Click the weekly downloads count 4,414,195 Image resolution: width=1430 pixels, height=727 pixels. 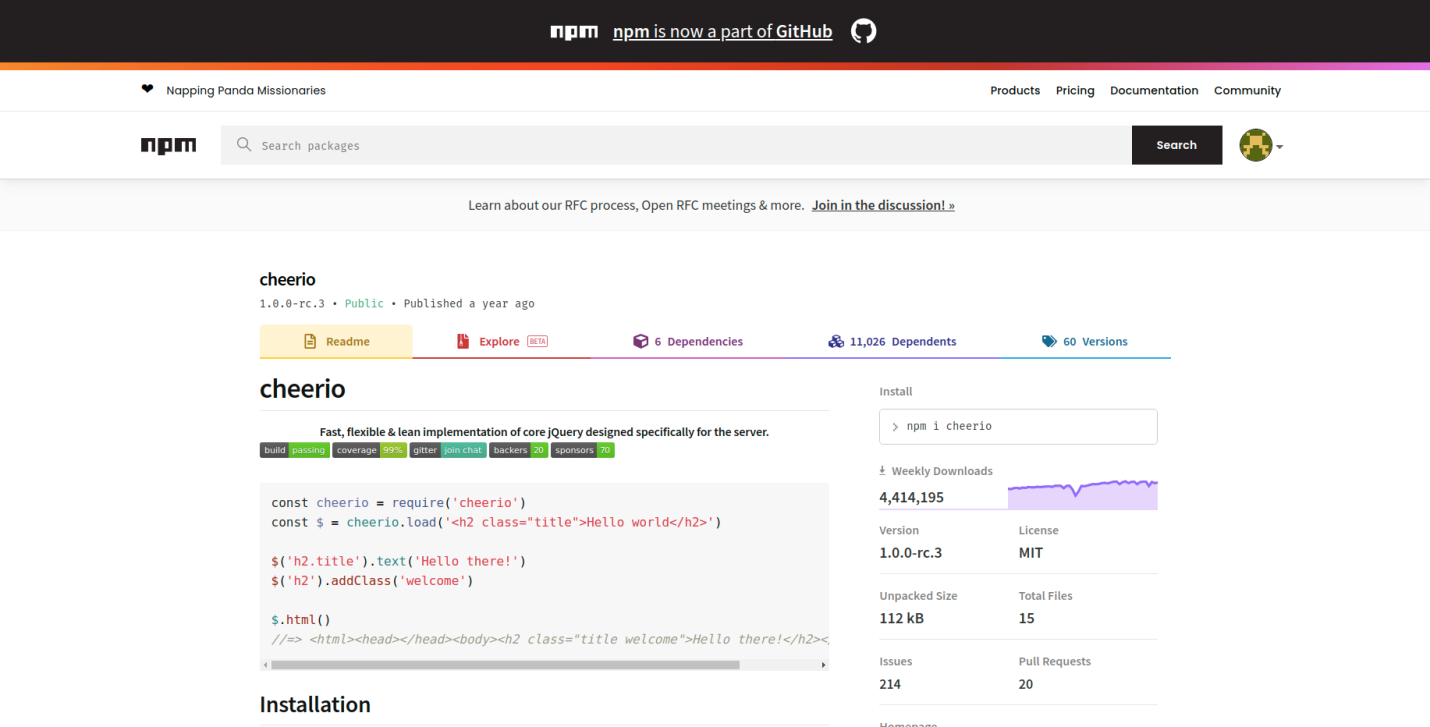[912, 497]
